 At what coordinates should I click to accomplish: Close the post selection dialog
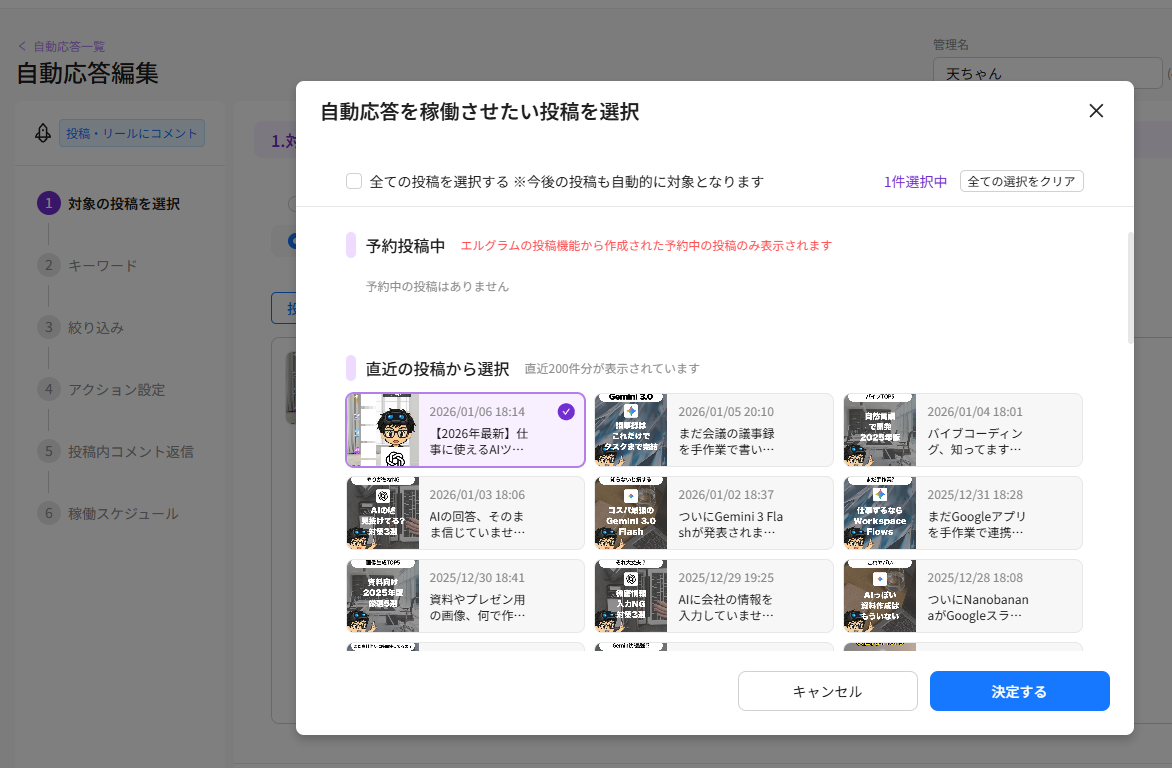[1096, 111]
